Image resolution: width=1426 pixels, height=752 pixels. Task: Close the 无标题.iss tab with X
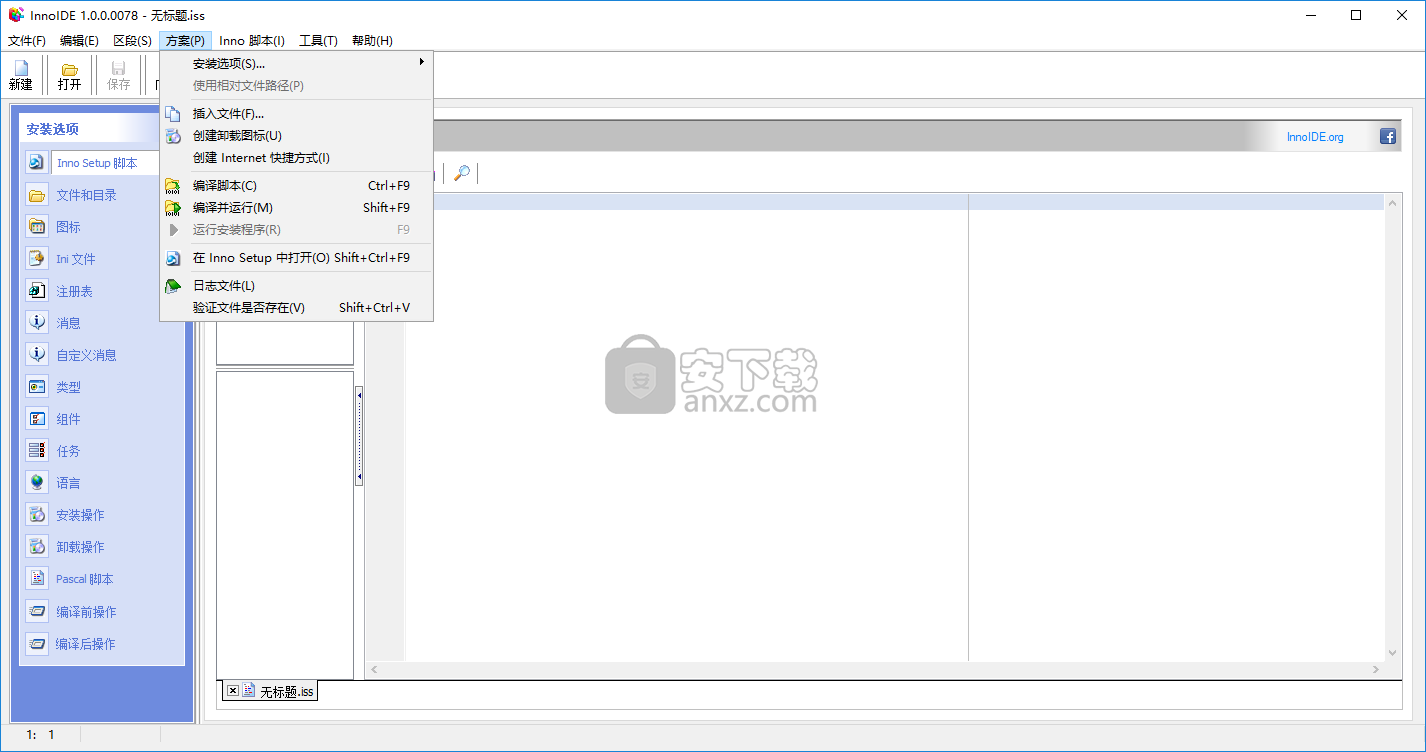pos(232,690)
